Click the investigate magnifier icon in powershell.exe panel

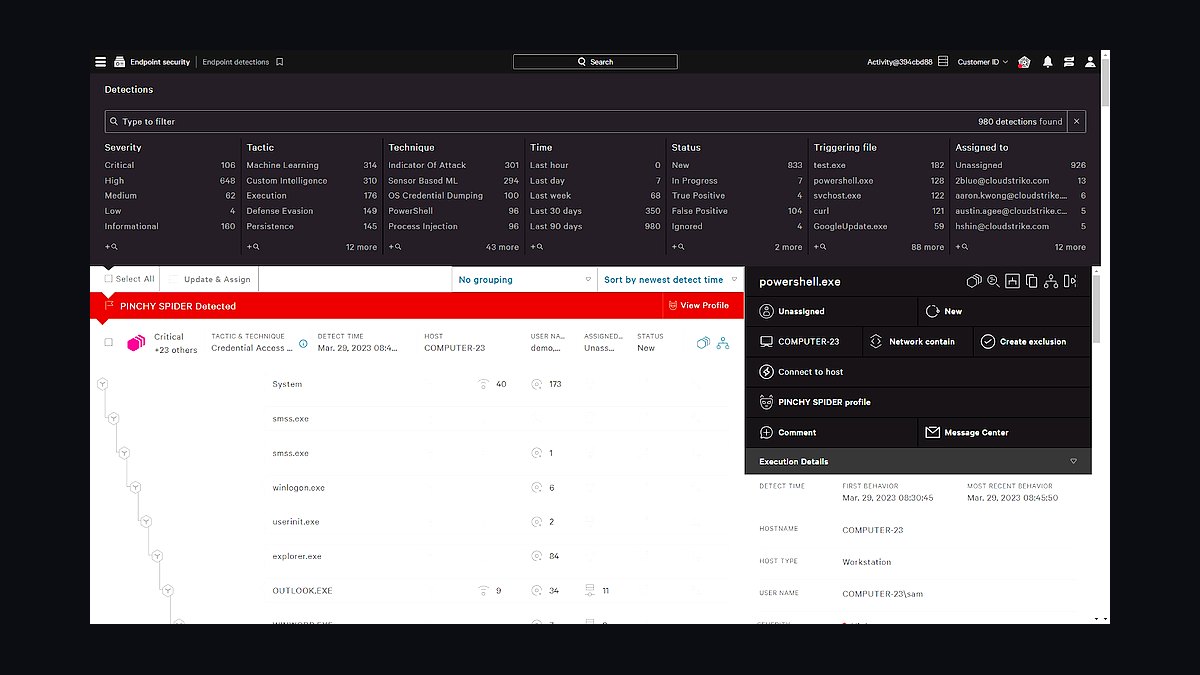click(993, 282)
